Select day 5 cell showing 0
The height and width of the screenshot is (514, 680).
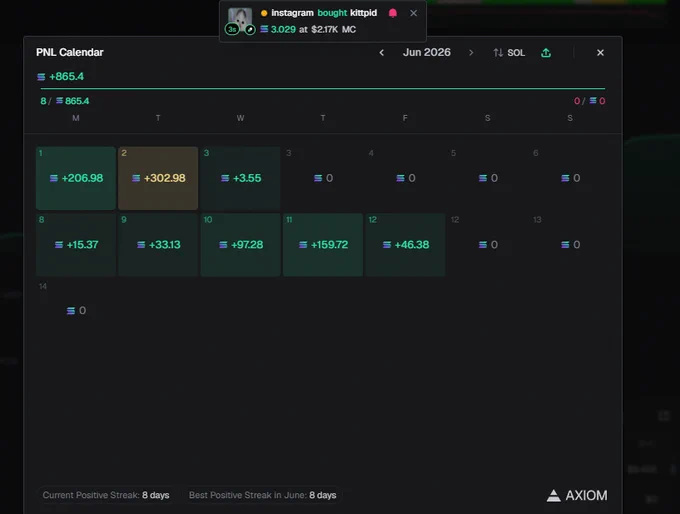(487, 178)
